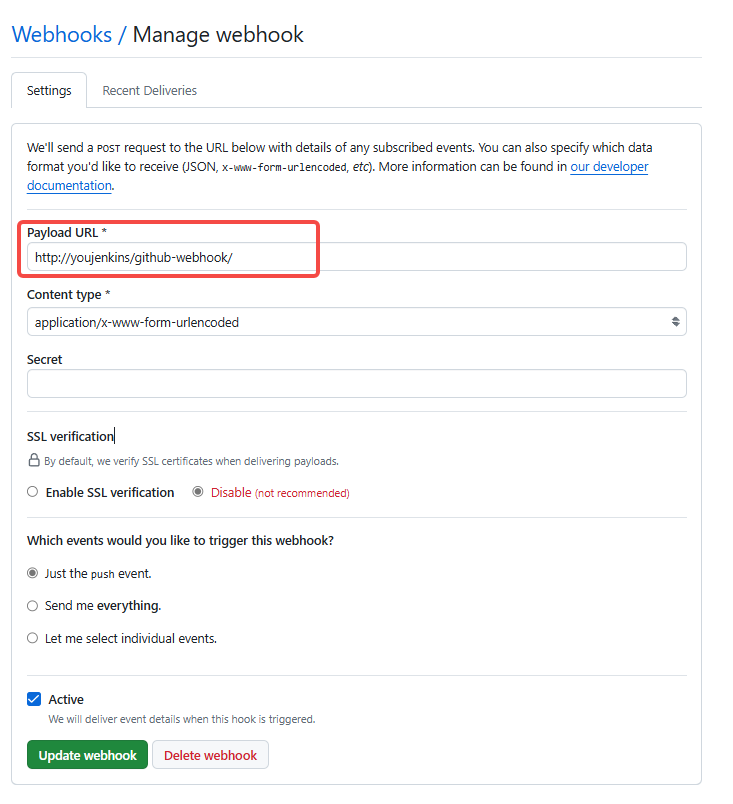Choose Just the push event option
Image resolution: width=733 pixels, height=804 pixels.
click(x=33, y=573)
